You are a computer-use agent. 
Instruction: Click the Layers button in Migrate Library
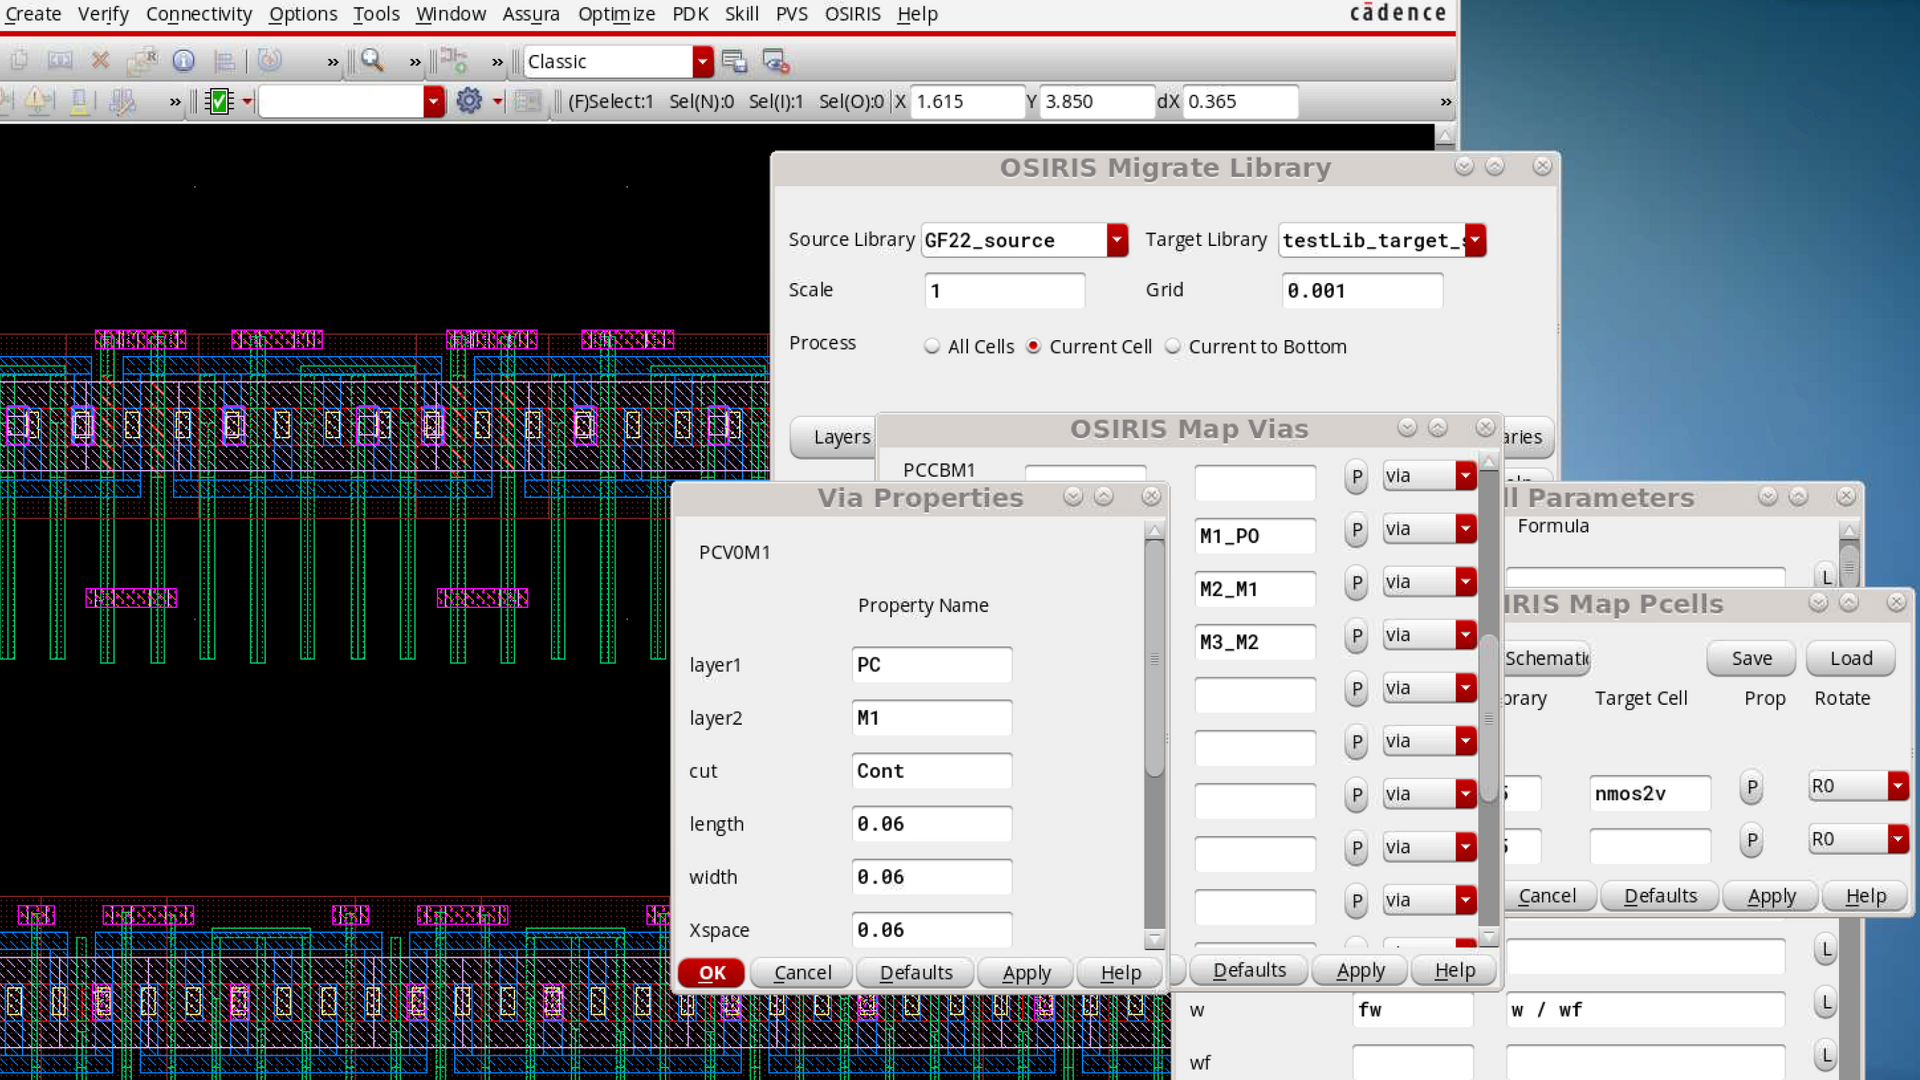pos(841,437)
